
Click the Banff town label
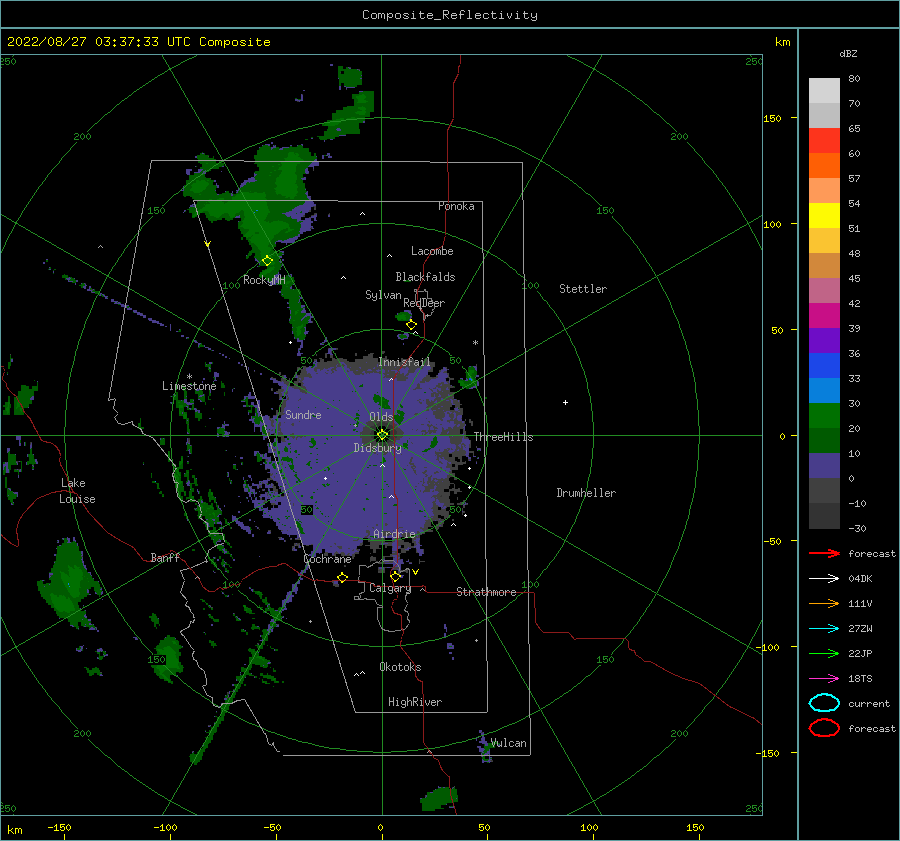pyautogui.click(x=165, y=557)
